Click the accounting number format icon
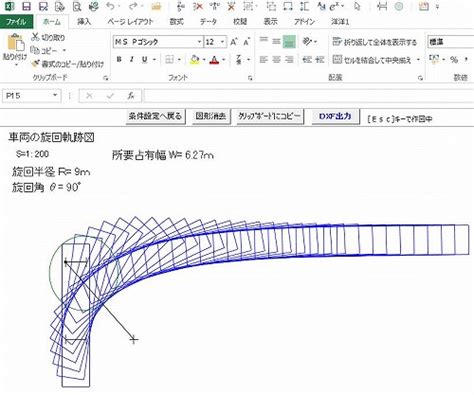 pyautogui.click(x=434, y=59)
